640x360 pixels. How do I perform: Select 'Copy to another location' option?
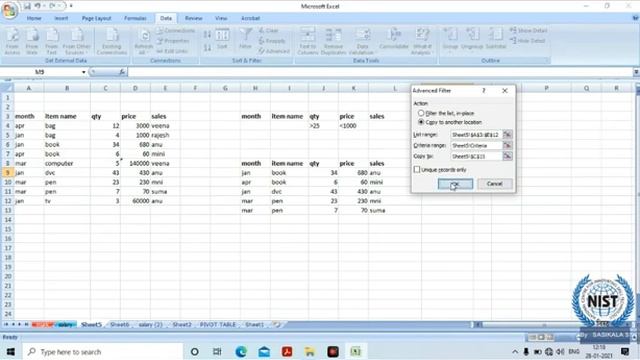pos(421,122)
